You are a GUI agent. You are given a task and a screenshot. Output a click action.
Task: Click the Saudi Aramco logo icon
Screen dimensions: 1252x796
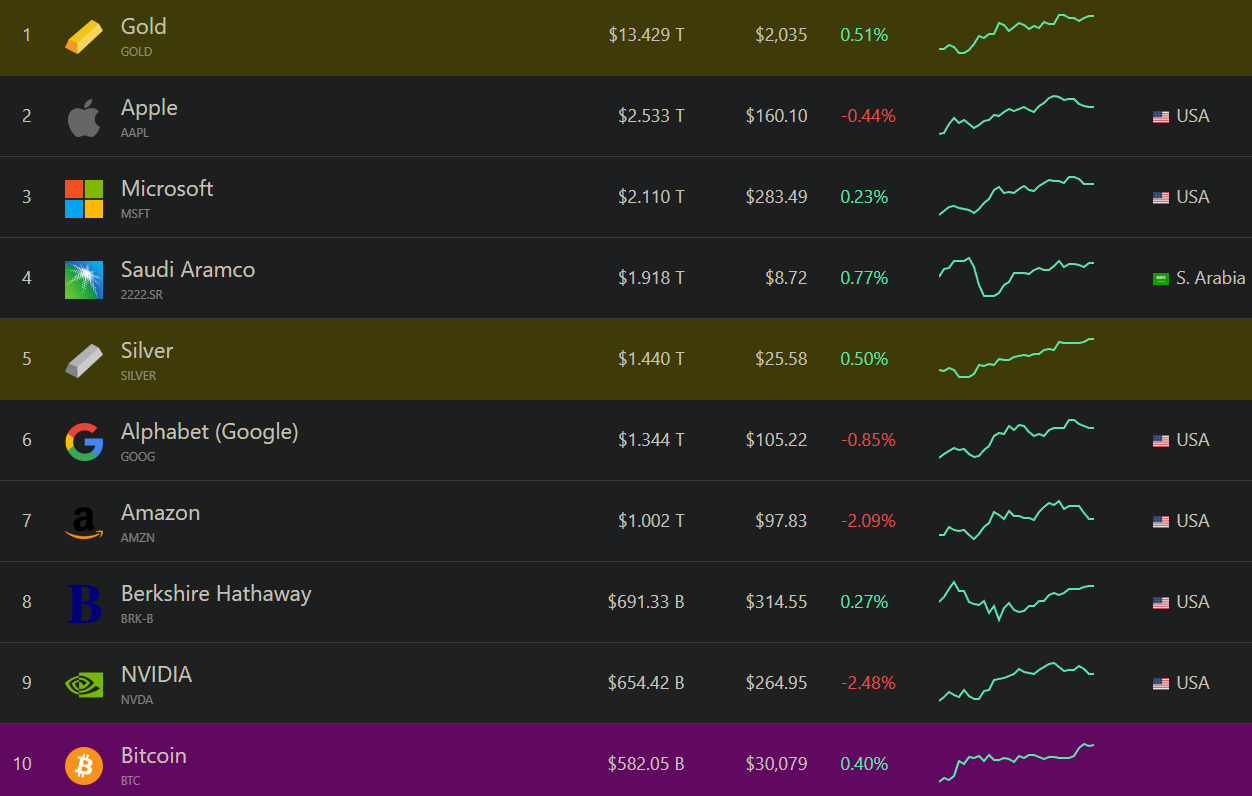point(84,279)
